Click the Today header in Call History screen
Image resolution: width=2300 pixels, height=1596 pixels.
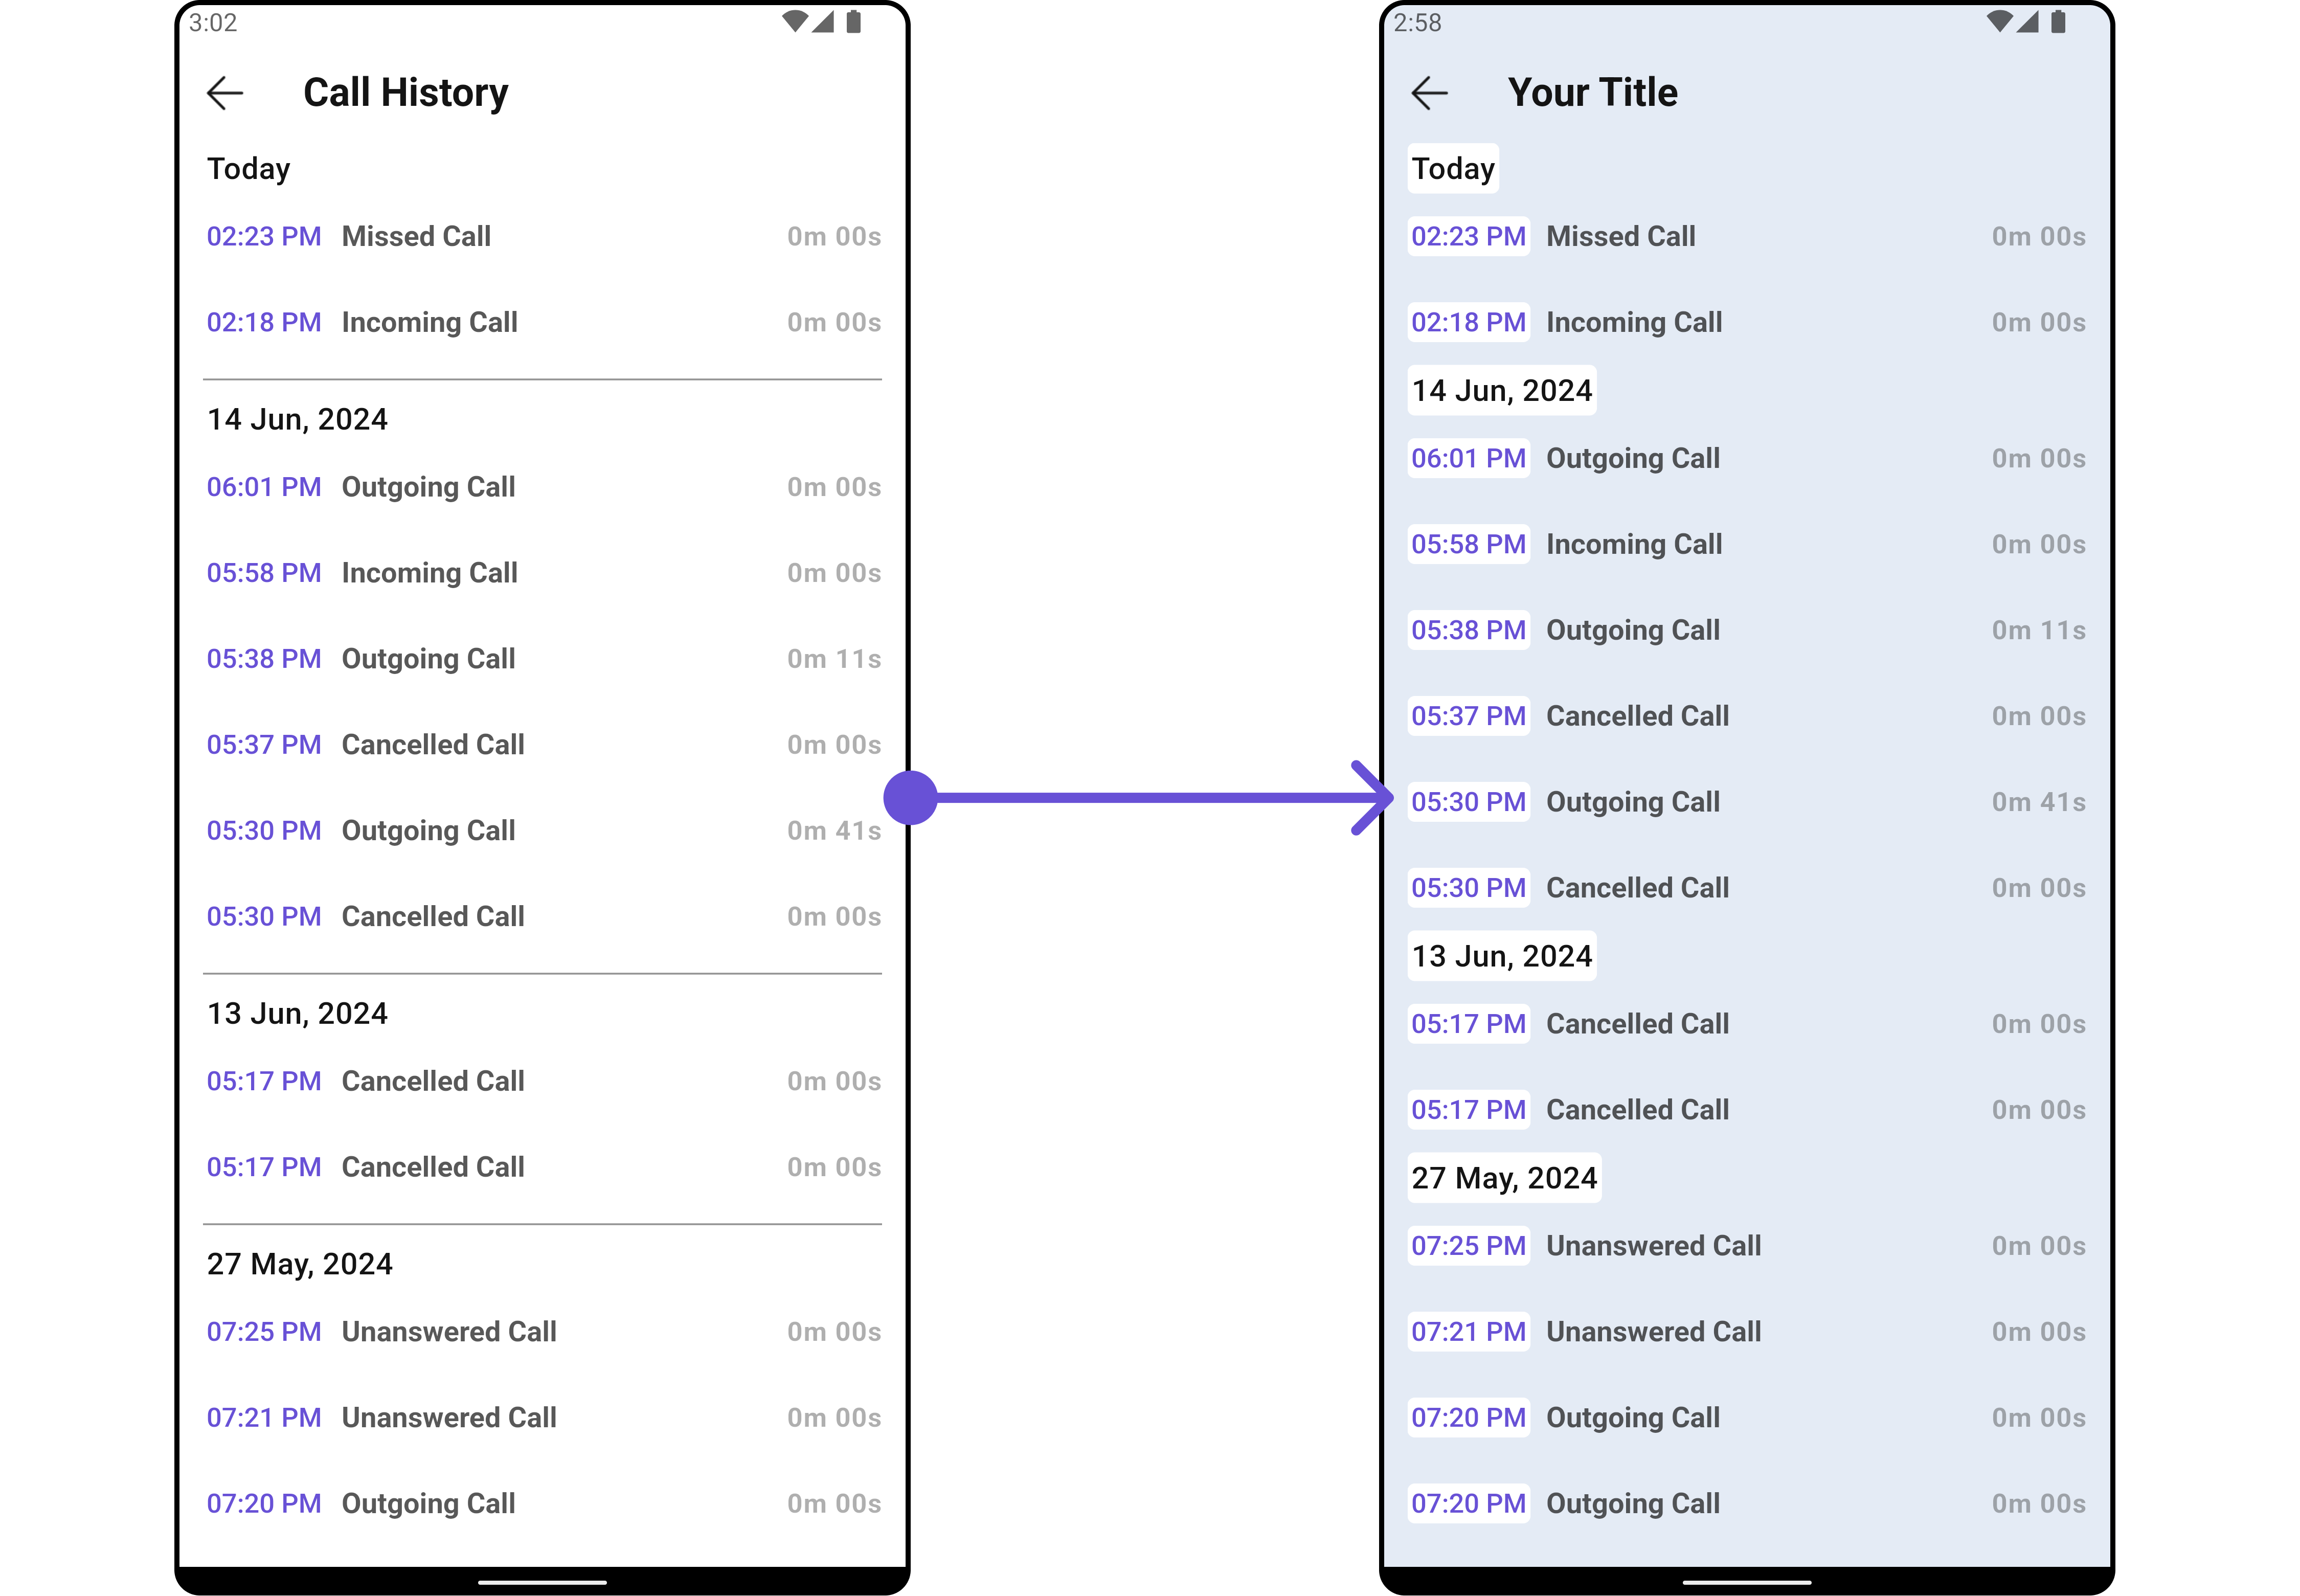(248, 169)
